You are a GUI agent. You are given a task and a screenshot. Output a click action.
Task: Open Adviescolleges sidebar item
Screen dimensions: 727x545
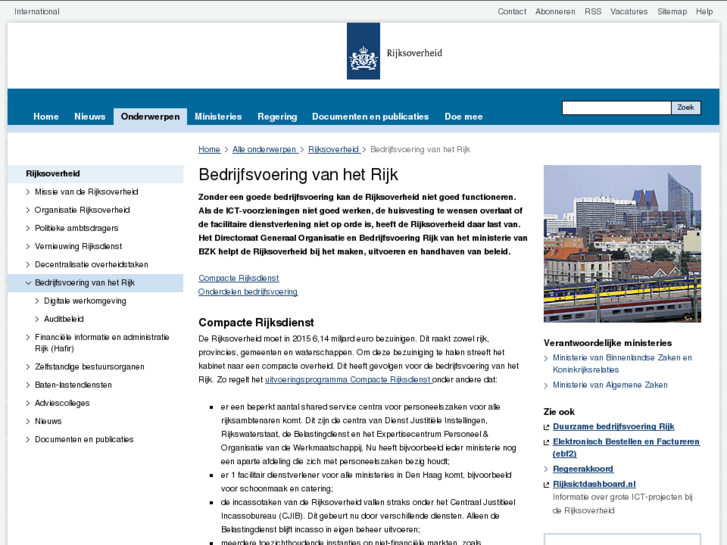pos(62,403)
